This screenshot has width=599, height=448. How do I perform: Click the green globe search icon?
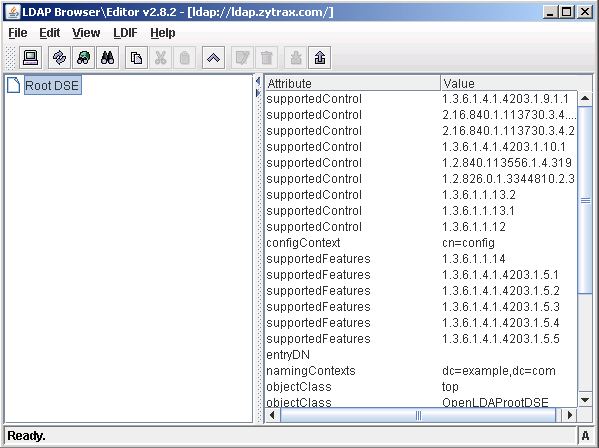83,58
